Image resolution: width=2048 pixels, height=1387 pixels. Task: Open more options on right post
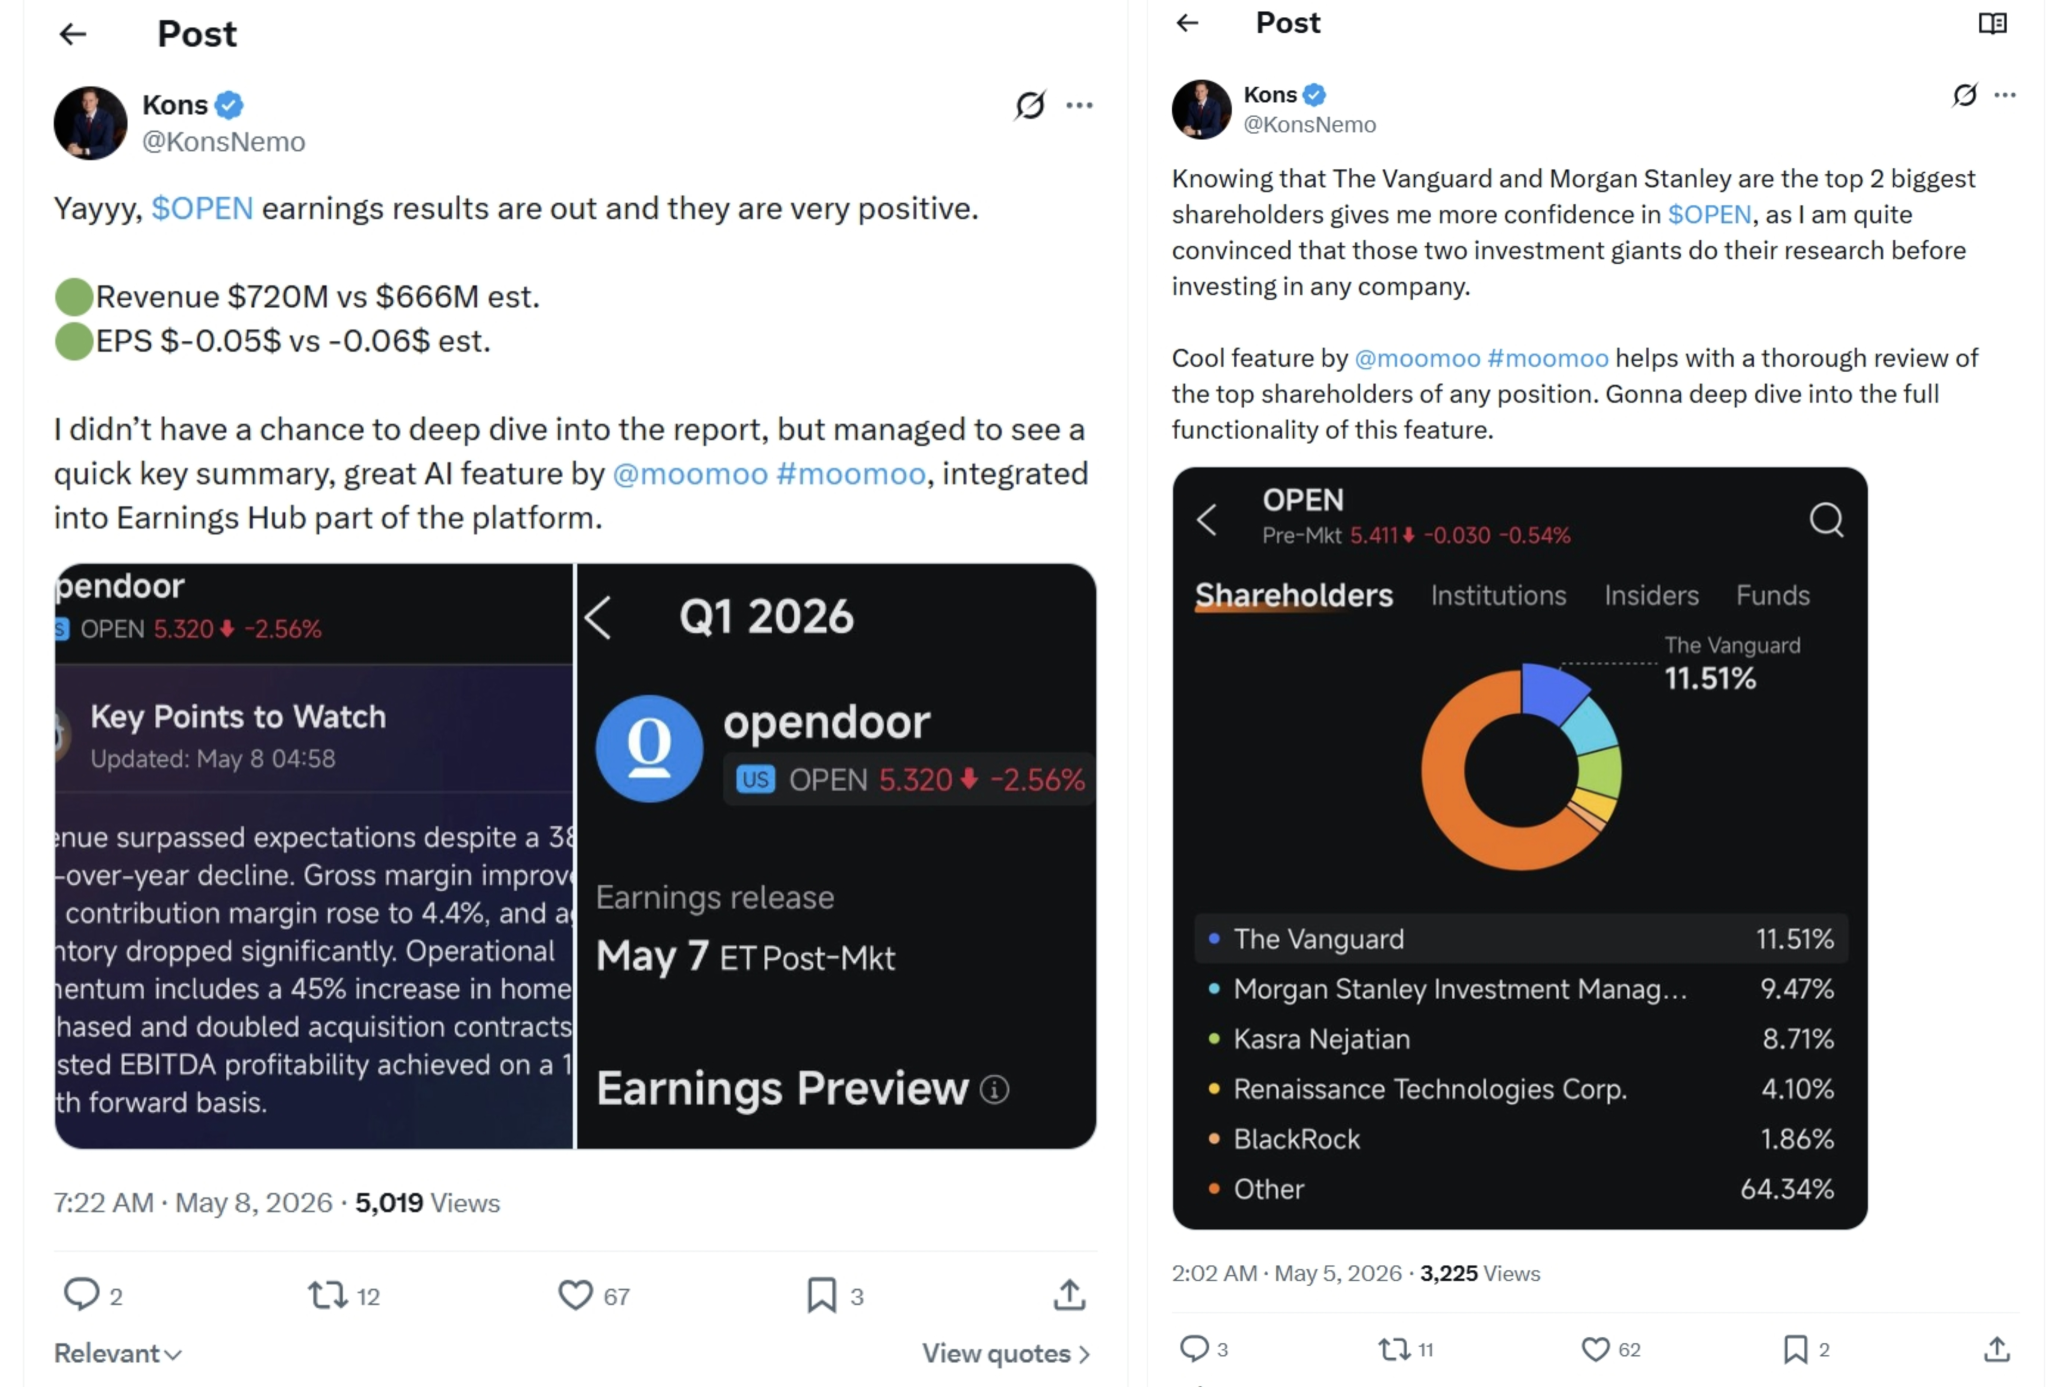pos(2005,95)
